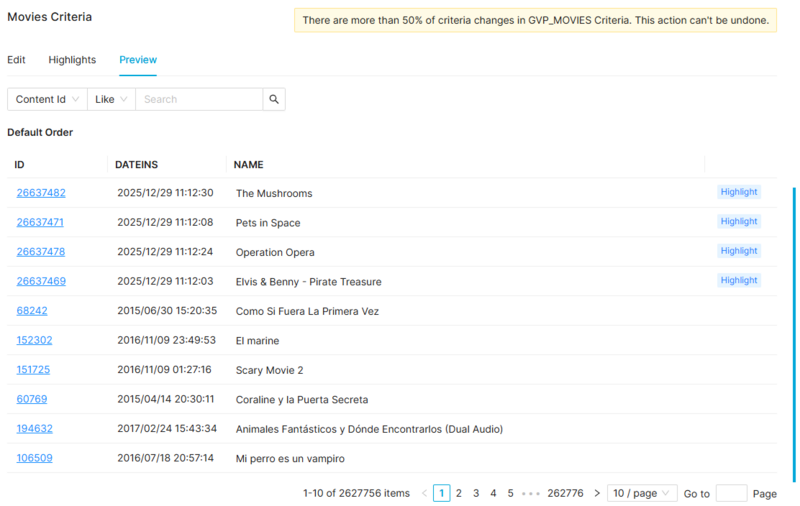Click the Search text input

198,99
